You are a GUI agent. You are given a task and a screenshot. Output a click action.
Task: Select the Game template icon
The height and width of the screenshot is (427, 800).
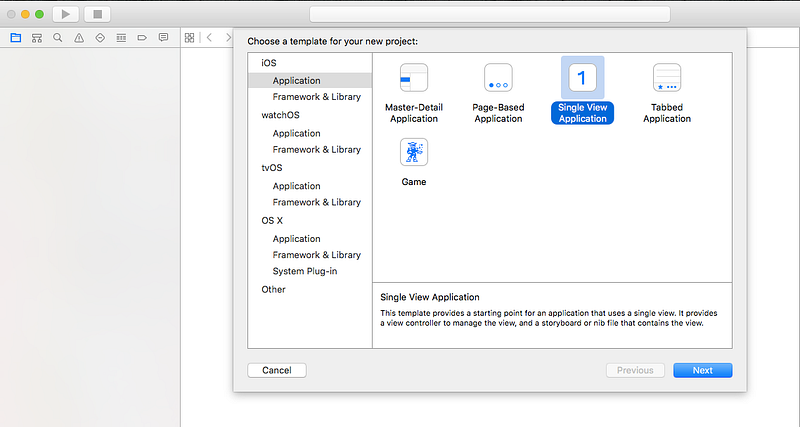[x=414, y=152]
